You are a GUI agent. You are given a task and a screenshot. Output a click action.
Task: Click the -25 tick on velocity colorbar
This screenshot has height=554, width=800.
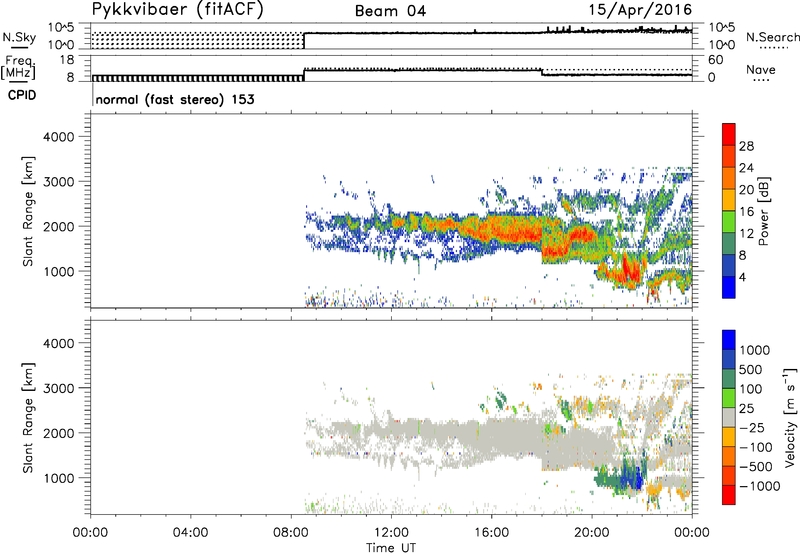[751, 427]
